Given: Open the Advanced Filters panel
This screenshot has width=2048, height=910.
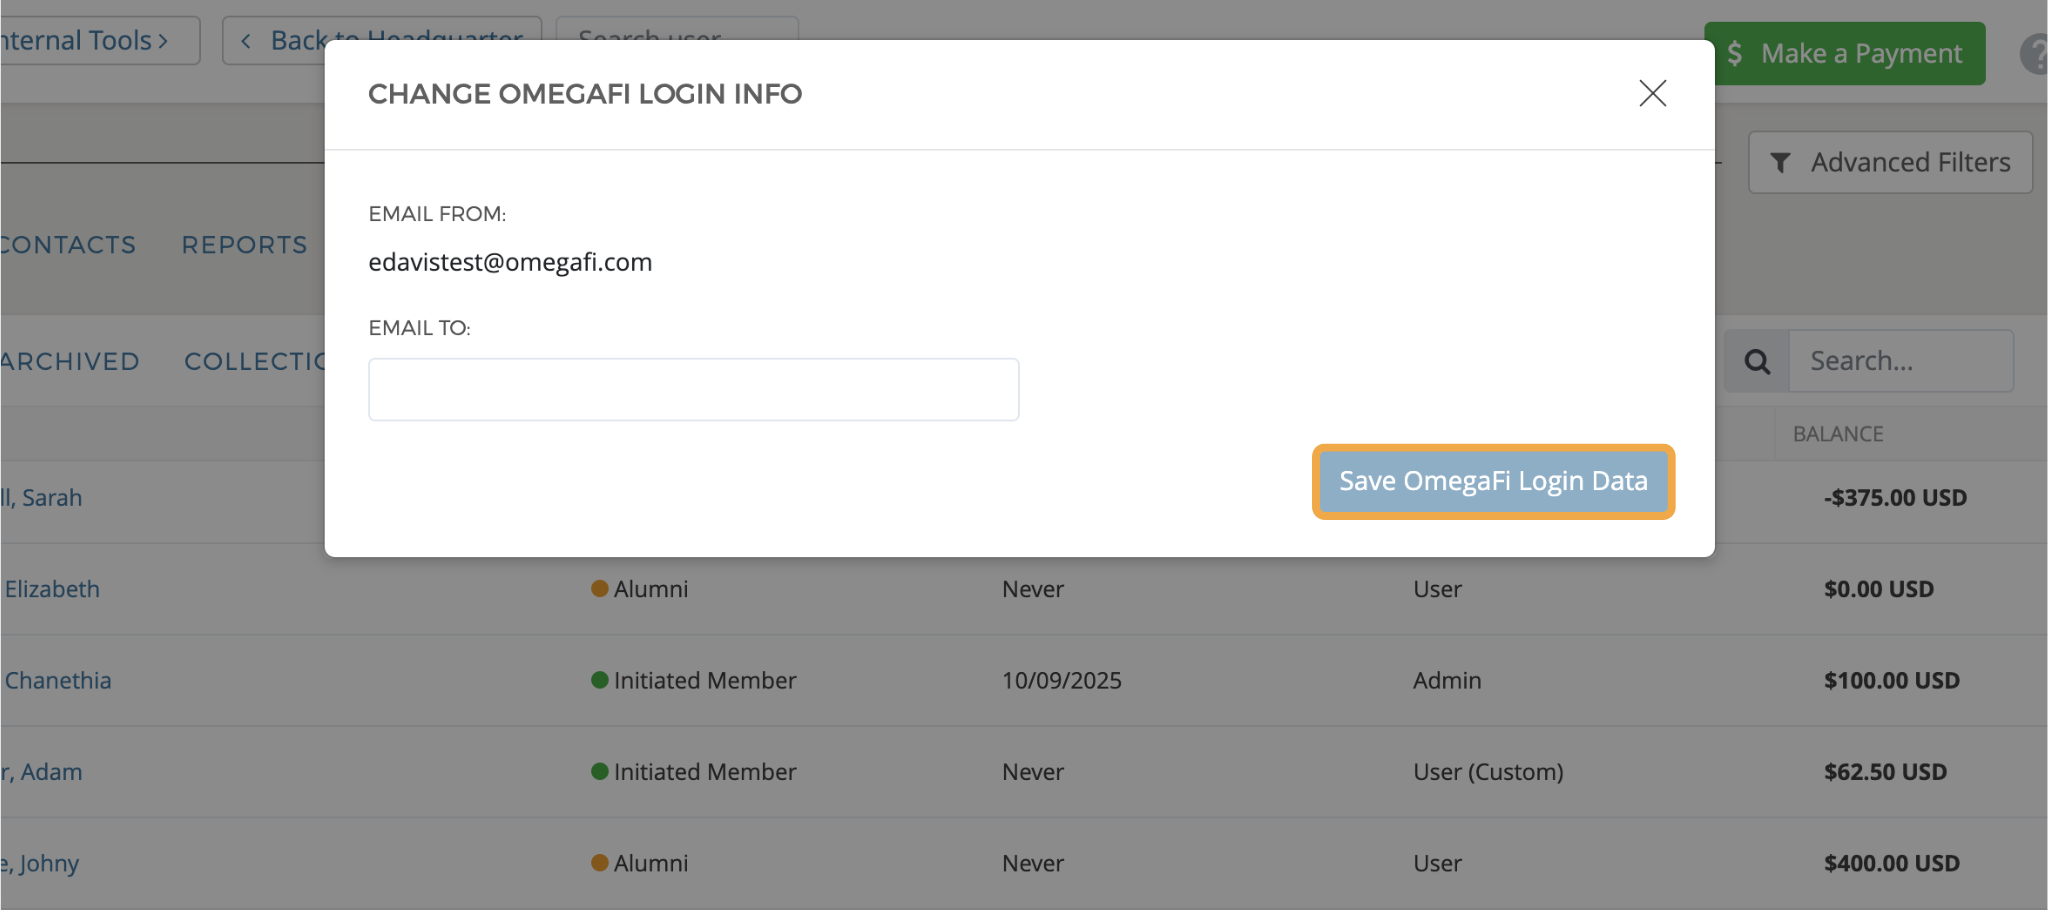Looking at the screenshot, I should (x=1890, y=162).
